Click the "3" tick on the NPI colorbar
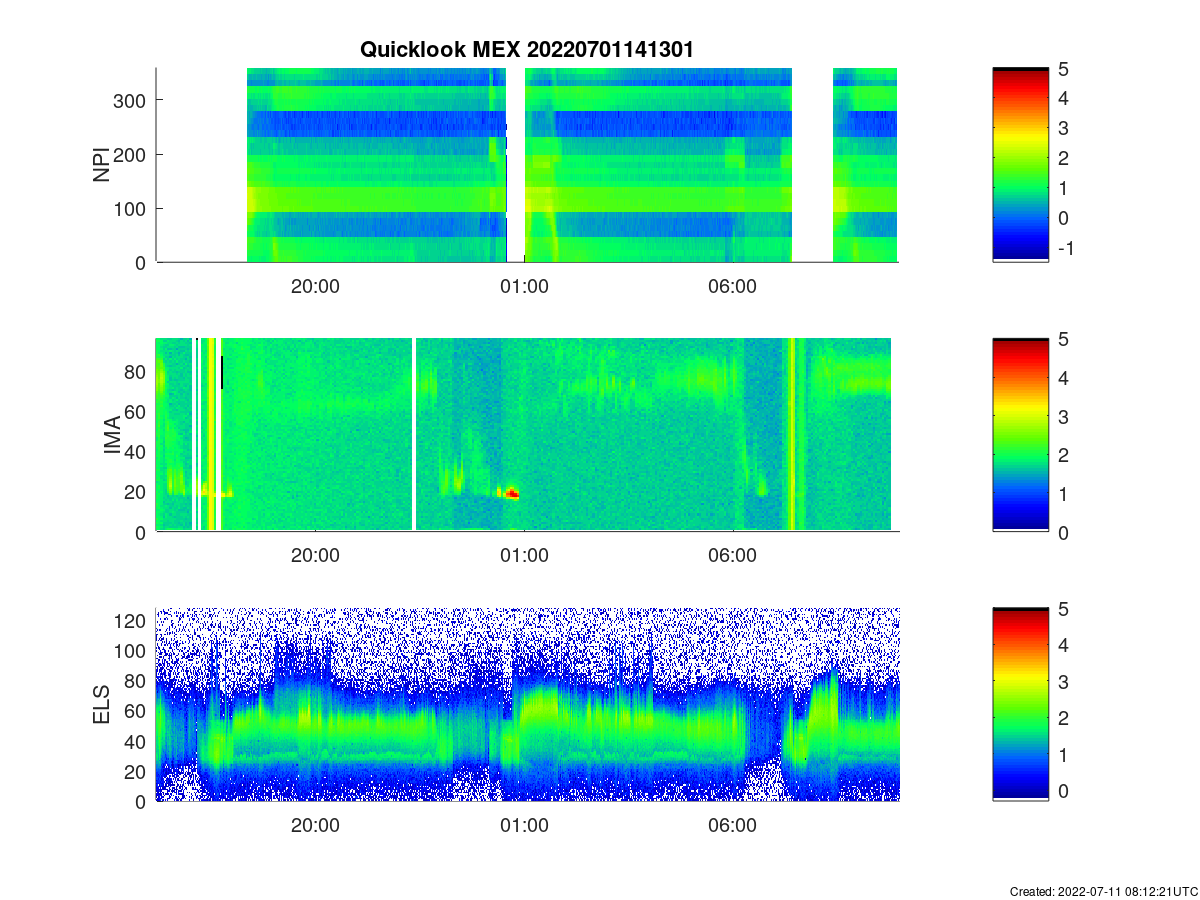Image resolution: width=1200 pixels, height=900 pixels. tap(1064, 128)
